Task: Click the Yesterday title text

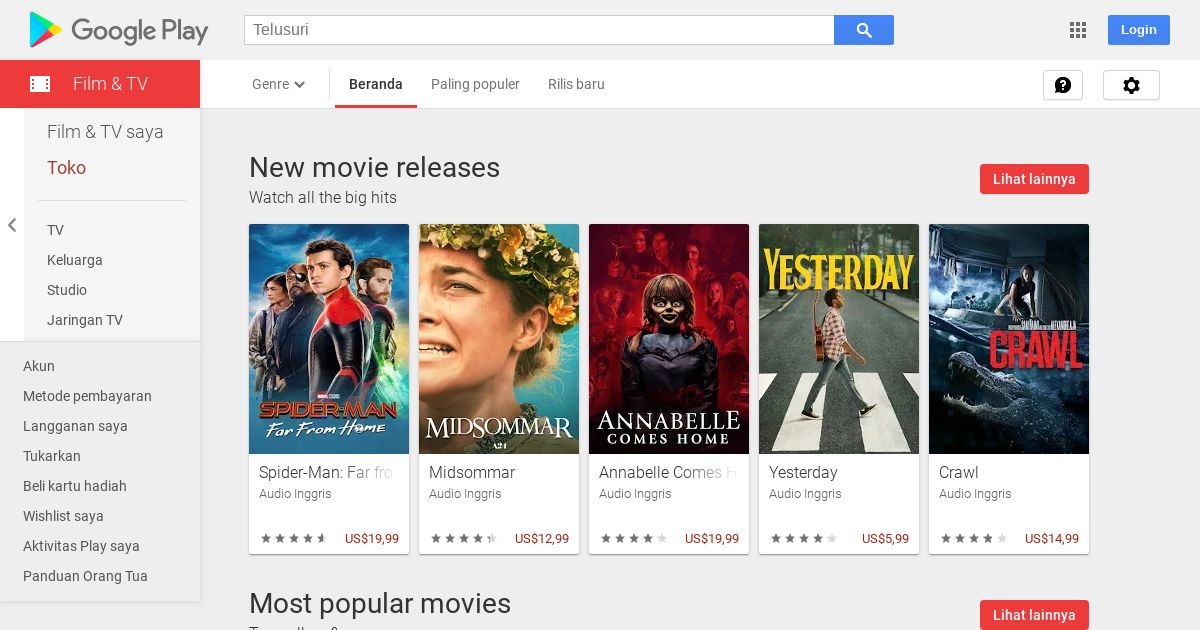Action: click(x=803, y=472)
